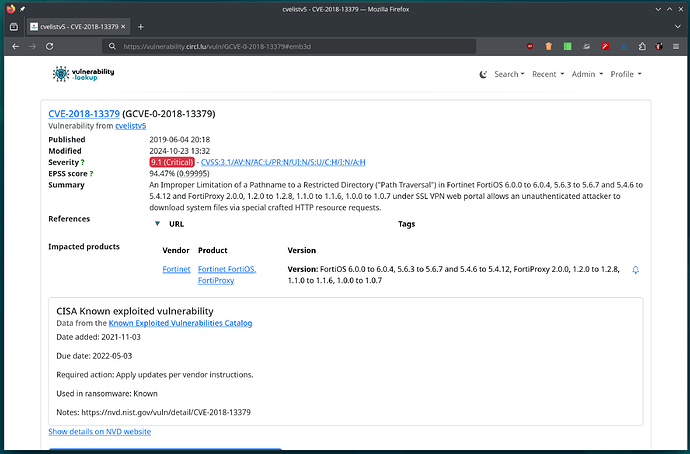Click the uBlock Origin shield extension icon
Image resolution: width=690 pixels, height=454 pixels.
coord(530,46)
